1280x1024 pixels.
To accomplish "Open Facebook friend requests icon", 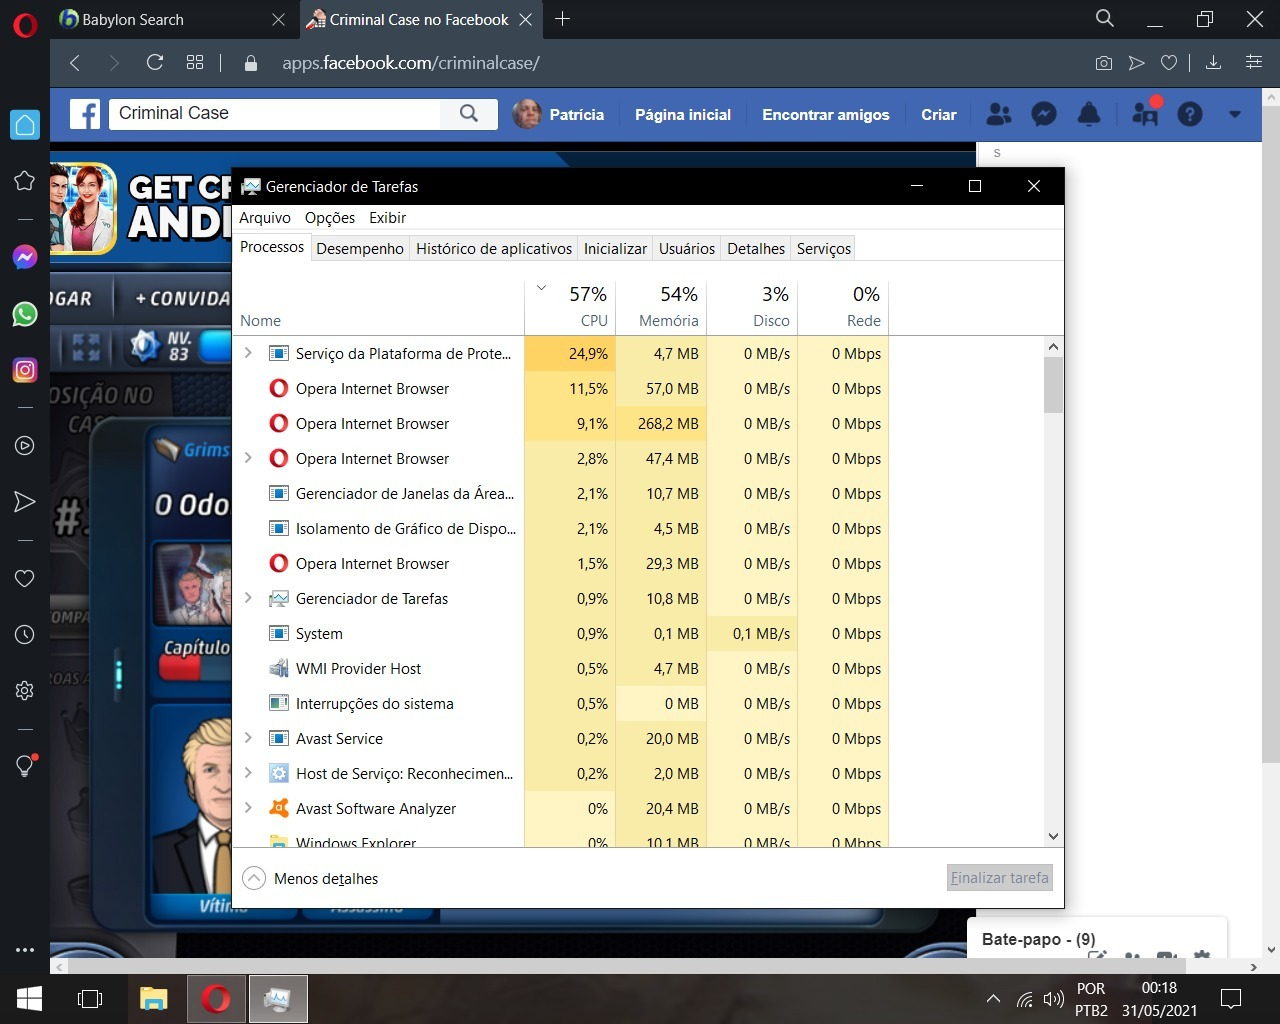I will [x=999, y=114].
